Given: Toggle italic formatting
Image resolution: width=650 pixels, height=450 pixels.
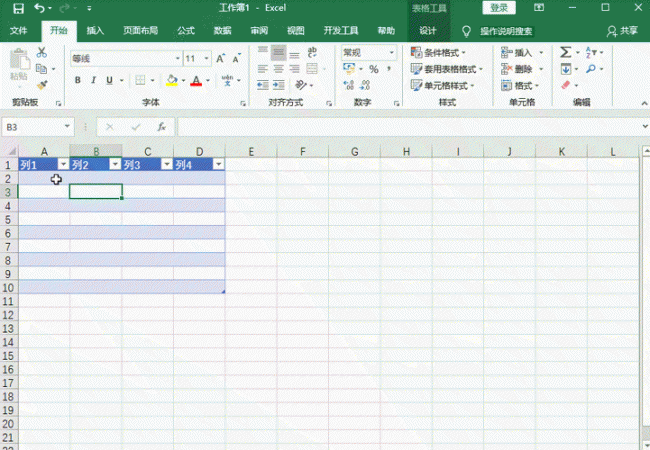Looking at the screenshot, I should 93,80.
